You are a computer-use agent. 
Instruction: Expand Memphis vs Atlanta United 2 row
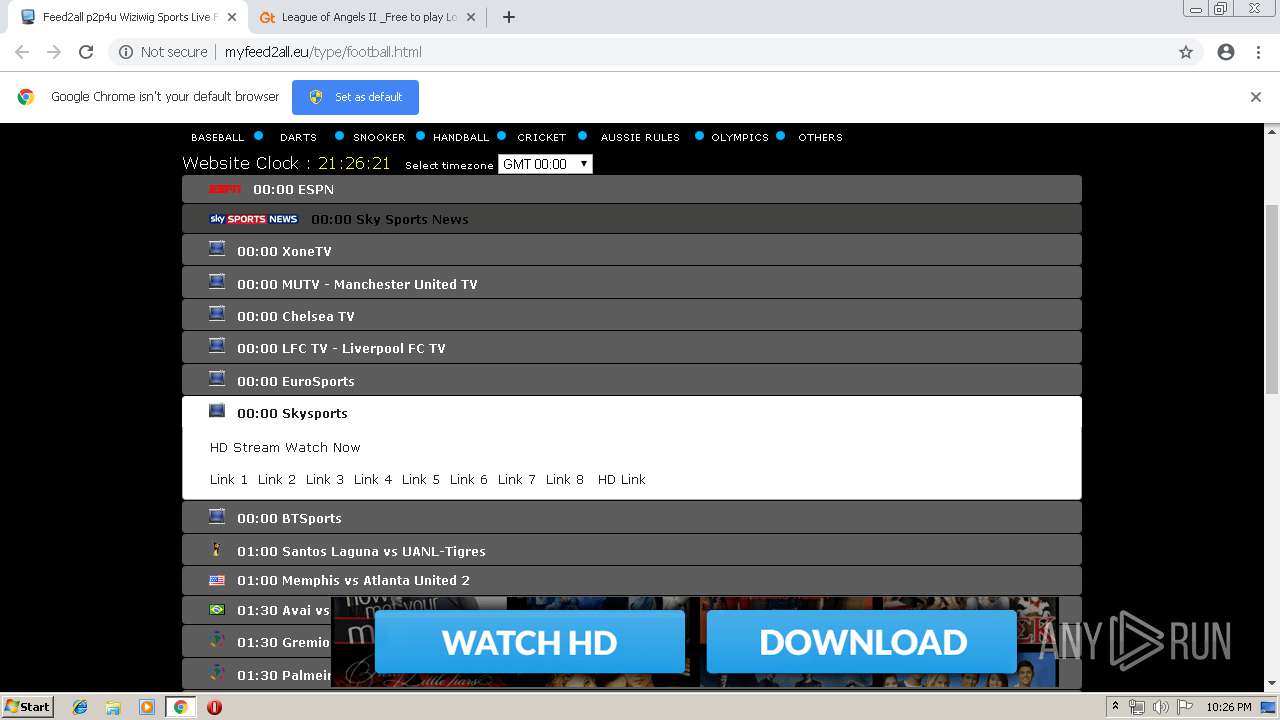click(632, 580)
